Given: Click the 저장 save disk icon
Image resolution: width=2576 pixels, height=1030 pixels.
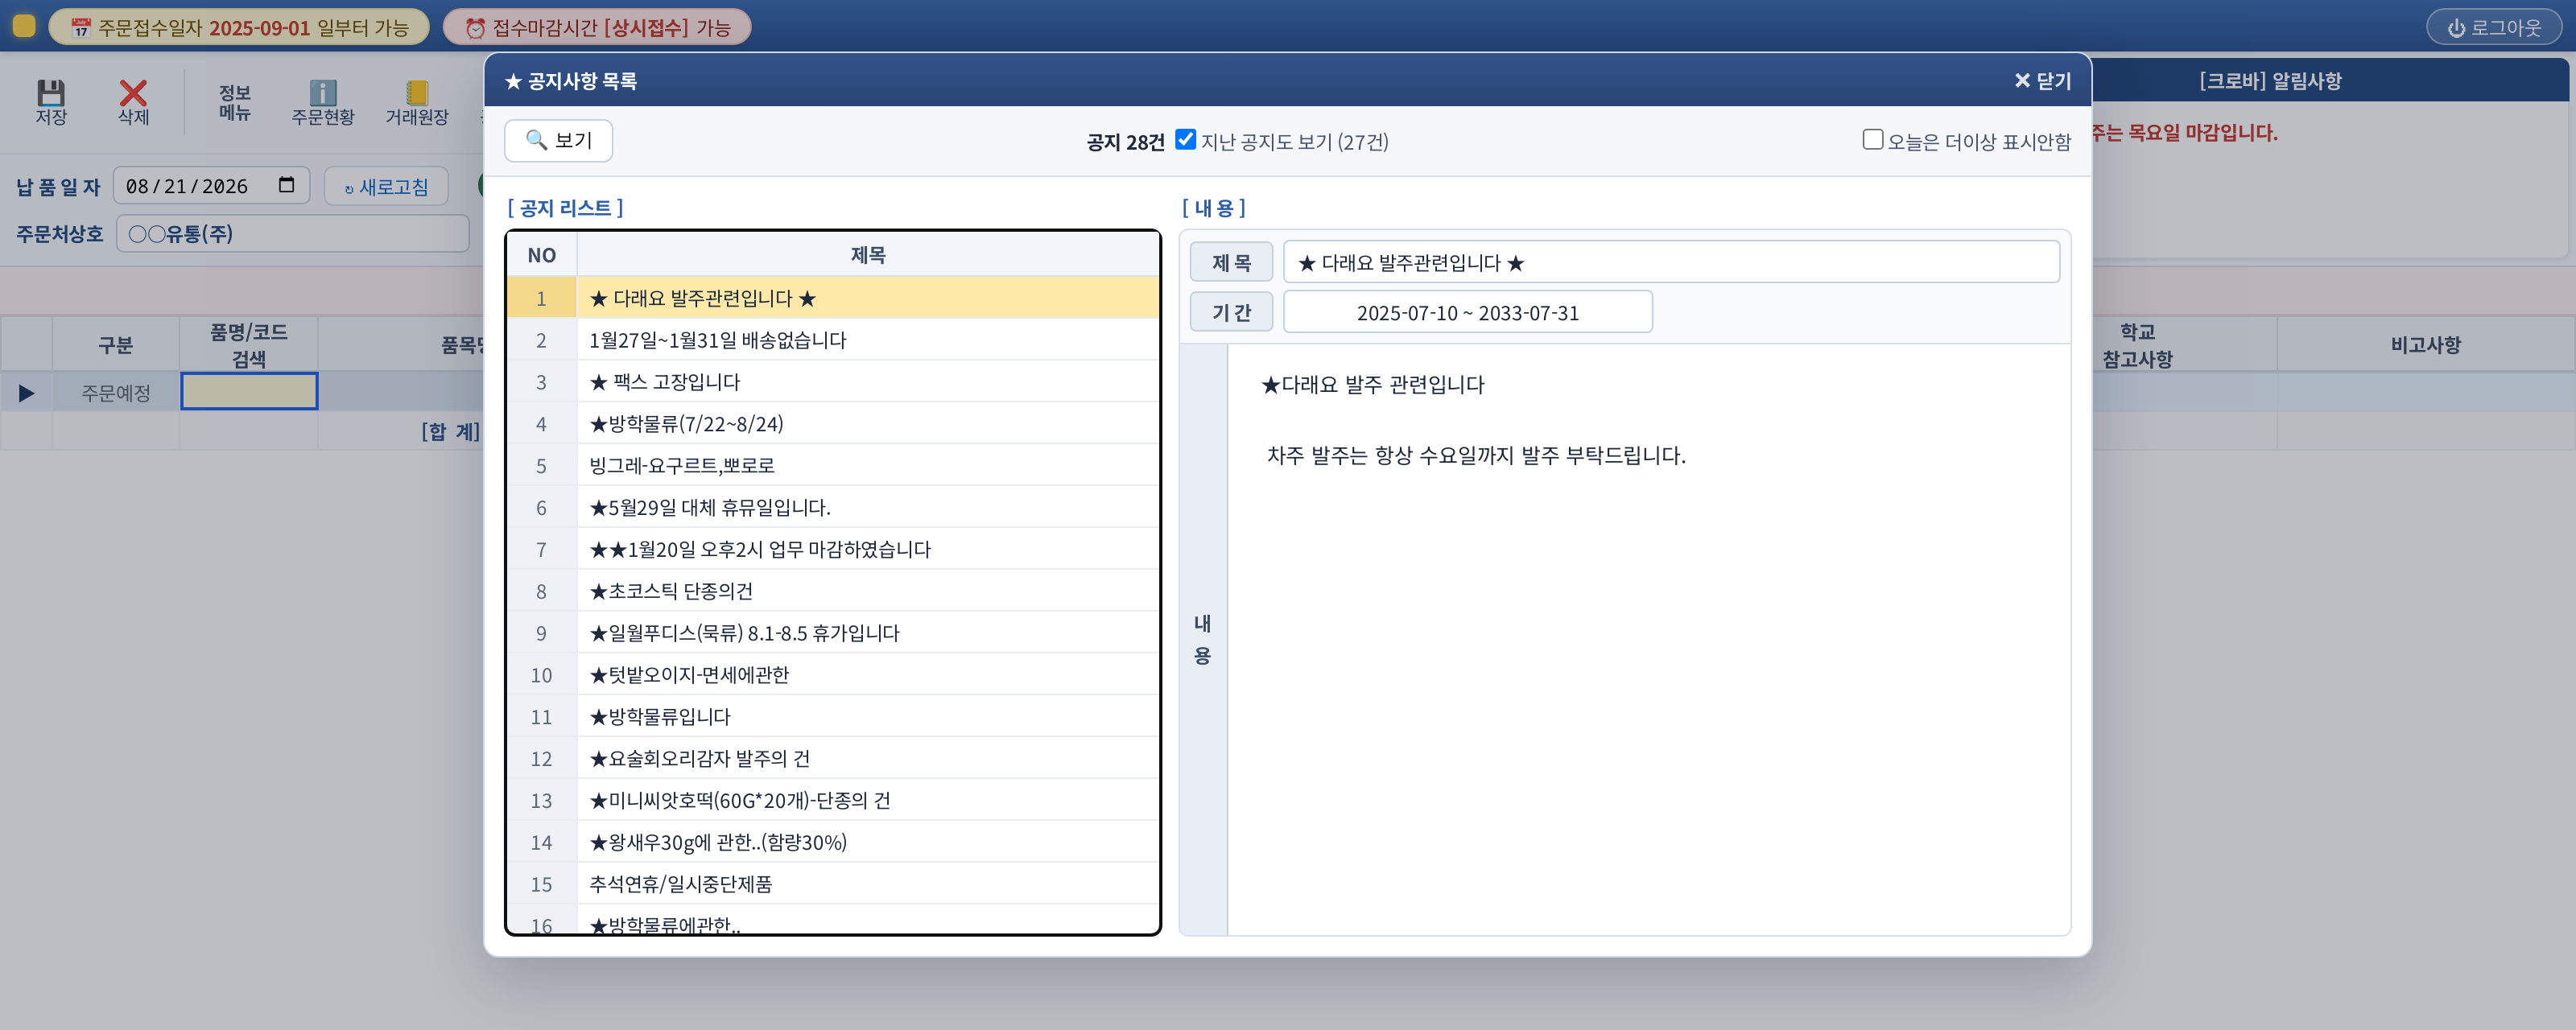Looking at the screenshot, I should (51, 93).
